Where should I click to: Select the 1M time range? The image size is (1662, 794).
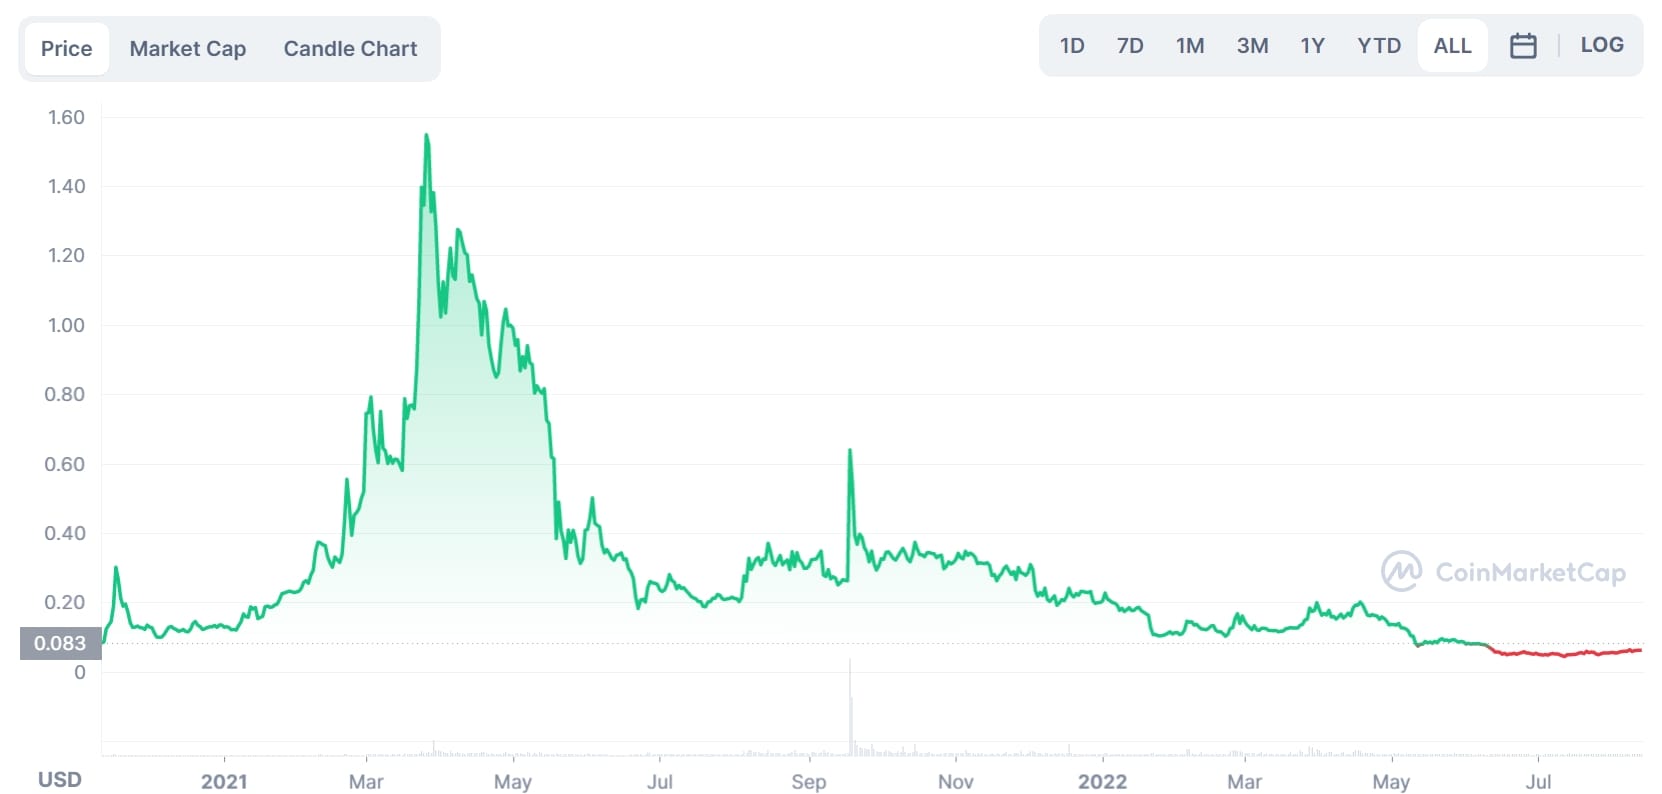click(1190, 46)
